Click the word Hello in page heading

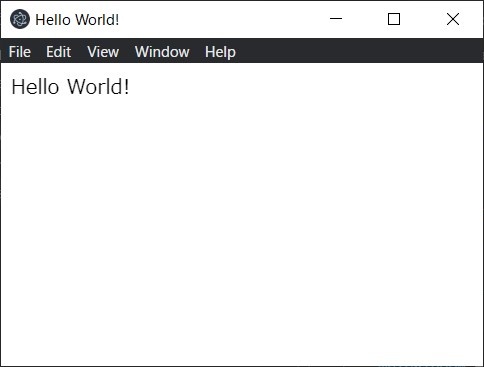pos(35,87)
